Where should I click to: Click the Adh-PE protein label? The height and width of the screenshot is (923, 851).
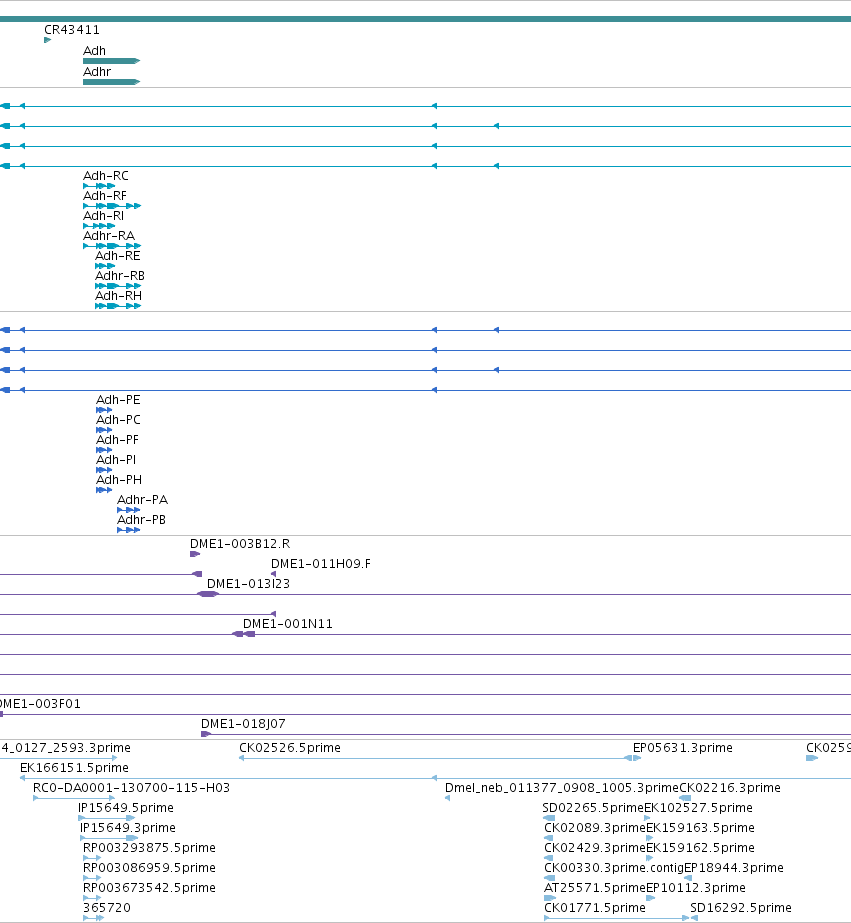[x=118, y=400]
